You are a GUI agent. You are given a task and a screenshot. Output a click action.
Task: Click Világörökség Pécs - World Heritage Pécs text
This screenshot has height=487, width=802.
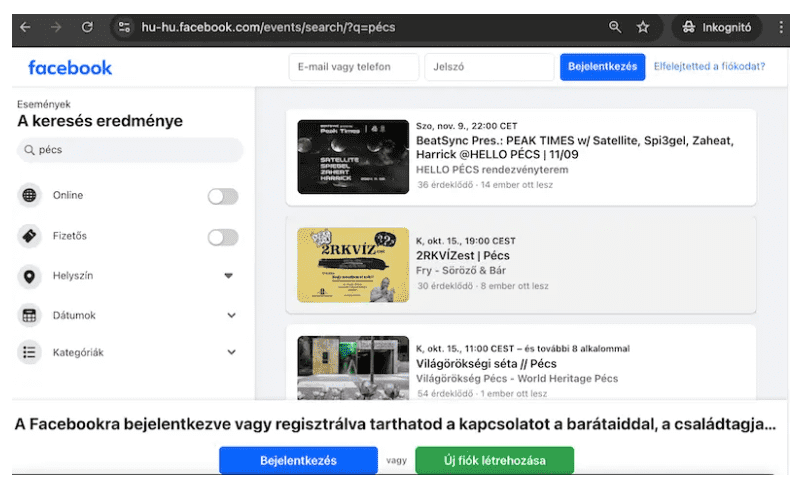[517, 379]
